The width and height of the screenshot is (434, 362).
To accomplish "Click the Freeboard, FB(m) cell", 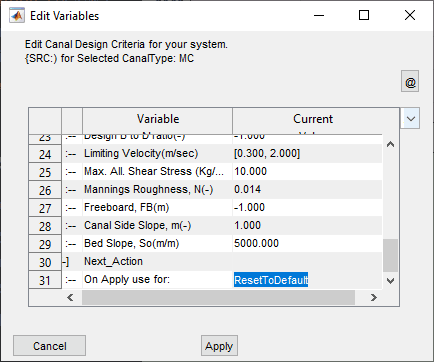I will click(x=157, y=207).
